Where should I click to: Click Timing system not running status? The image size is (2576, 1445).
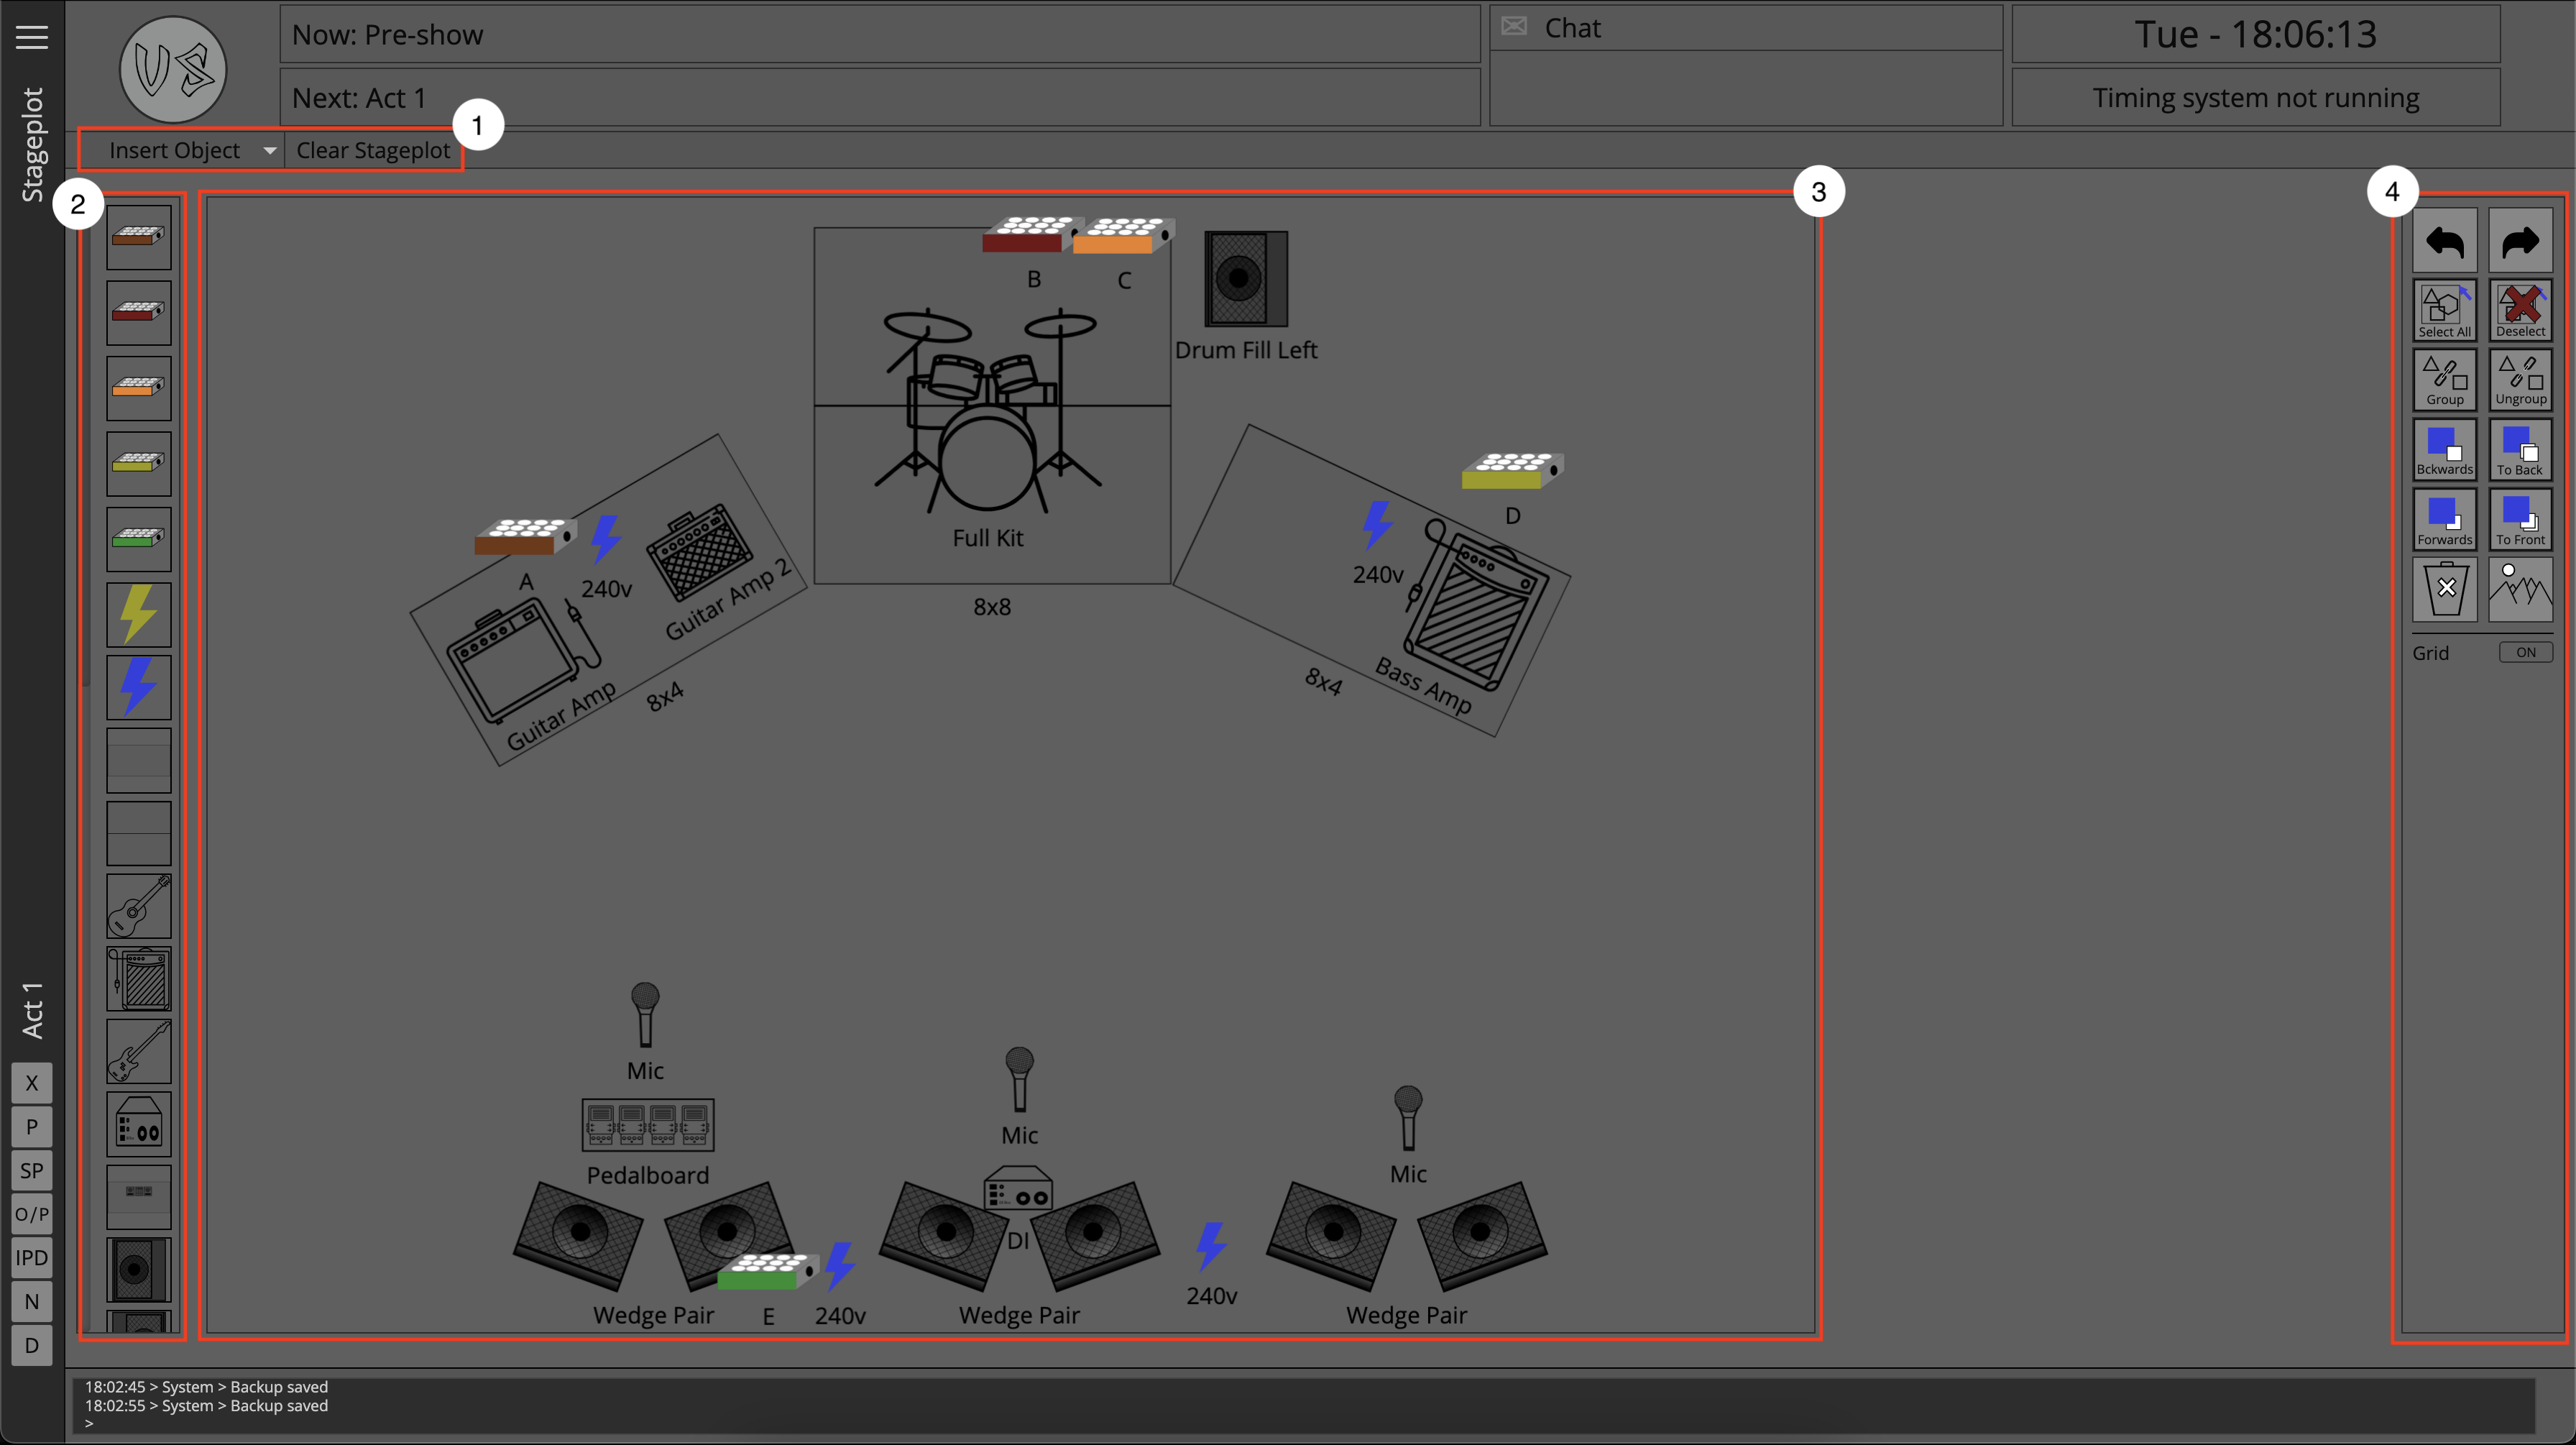[x=2255, y=97]
